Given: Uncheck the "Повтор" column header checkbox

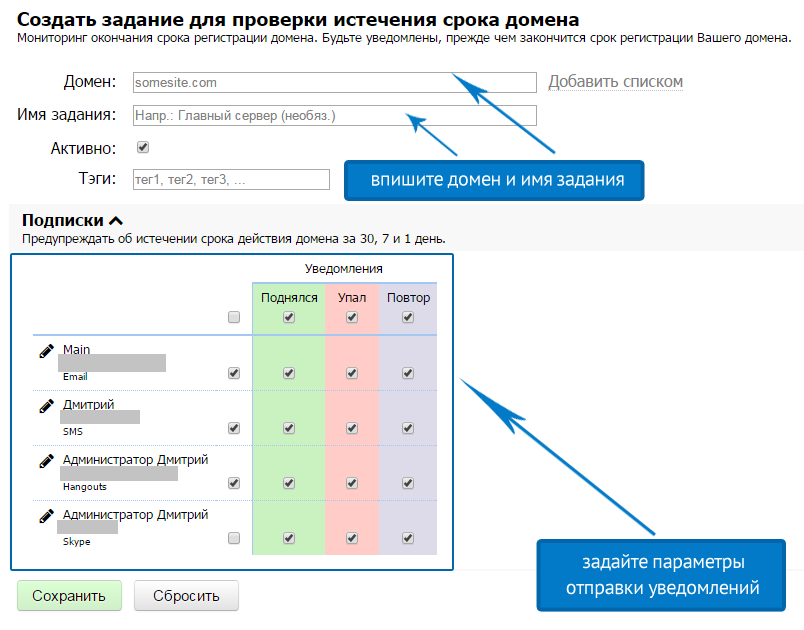Looking at the screenshot, I should tap(407, 316).
